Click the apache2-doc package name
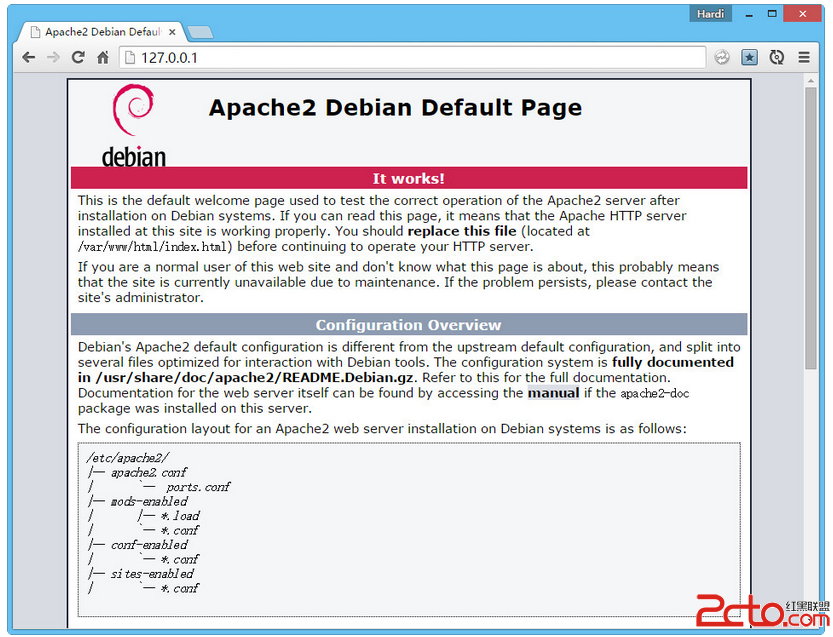Image resolution: width=833 pixels, height=637 pixels. [654, 394]
